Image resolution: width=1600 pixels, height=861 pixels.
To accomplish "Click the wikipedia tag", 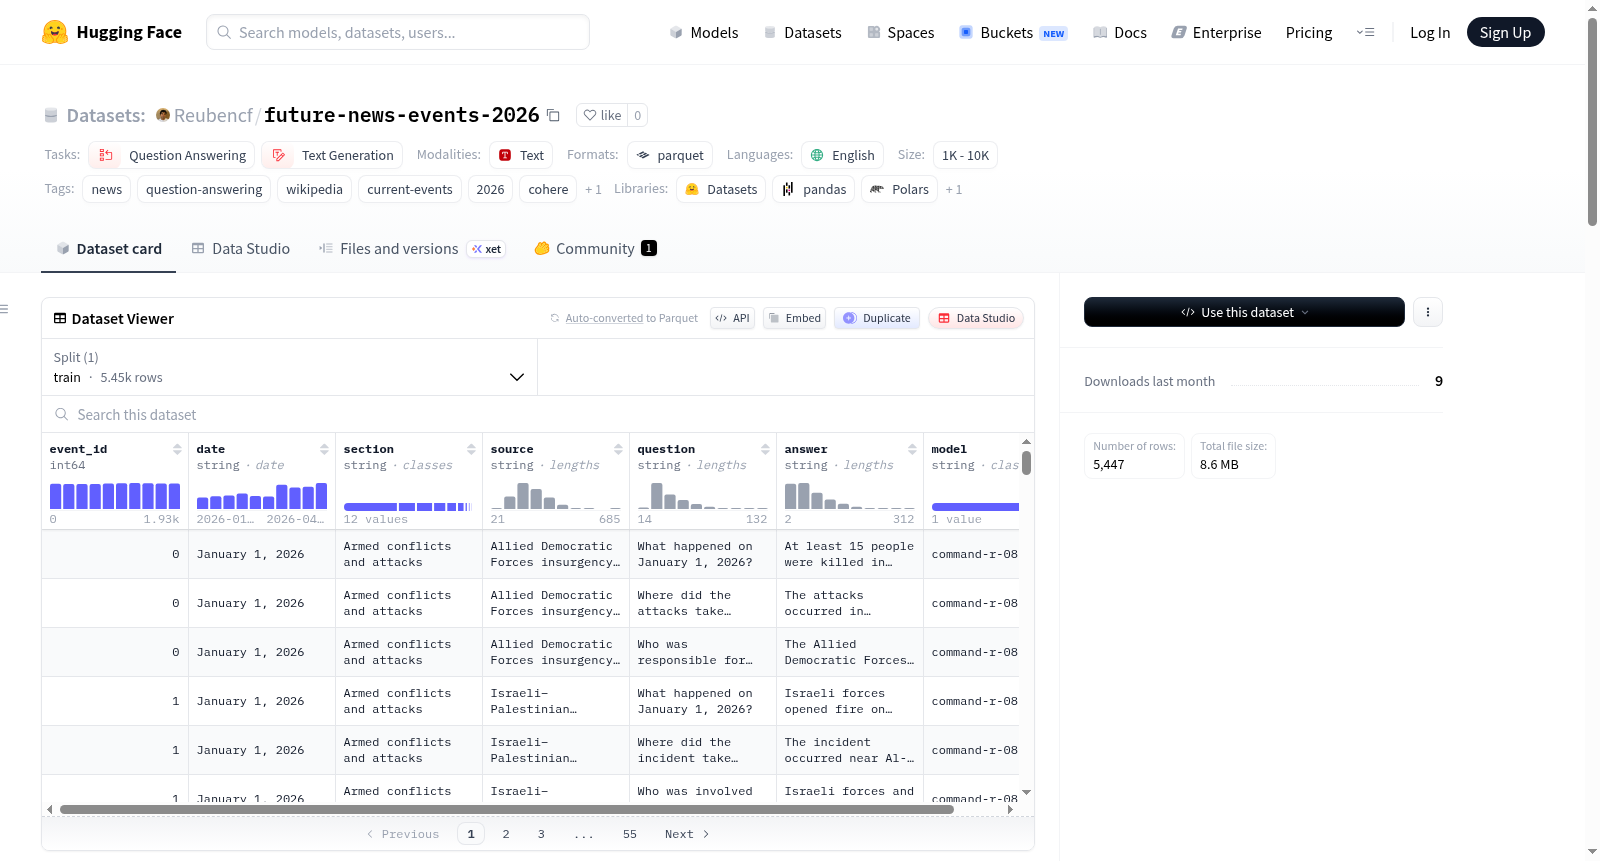I will [314, 189].
